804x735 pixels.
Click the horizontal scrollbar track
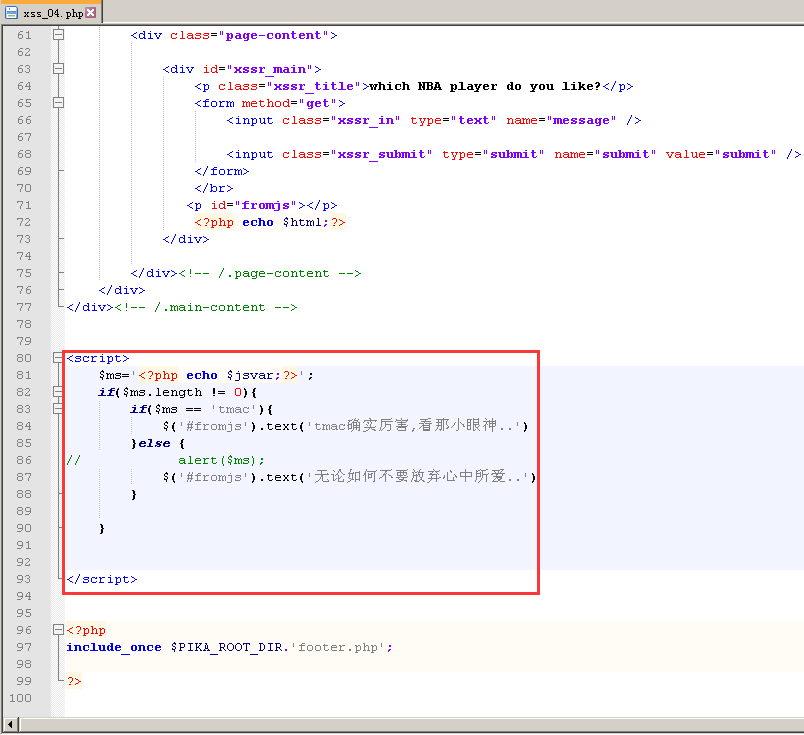click(x=411, y=725)
